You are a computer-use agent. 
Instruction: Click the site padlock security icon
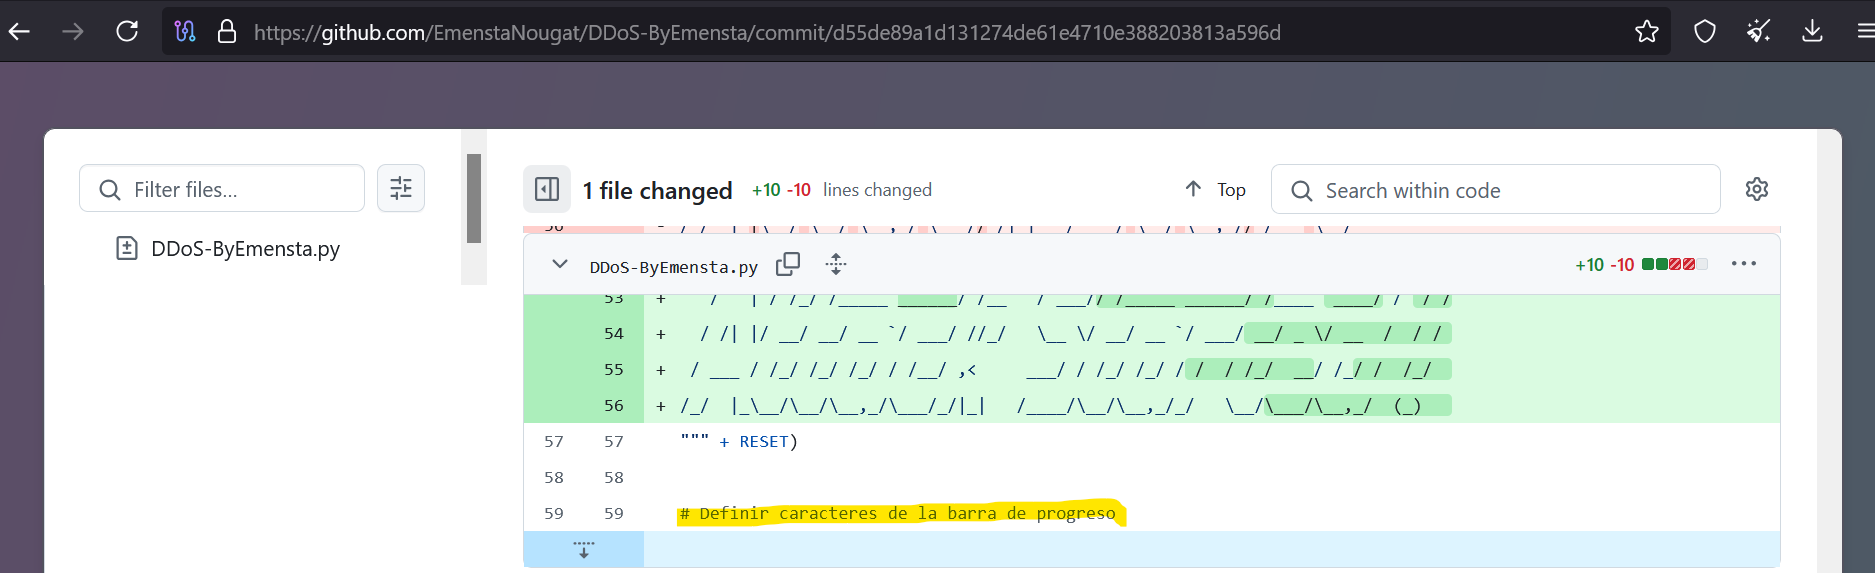227,32
